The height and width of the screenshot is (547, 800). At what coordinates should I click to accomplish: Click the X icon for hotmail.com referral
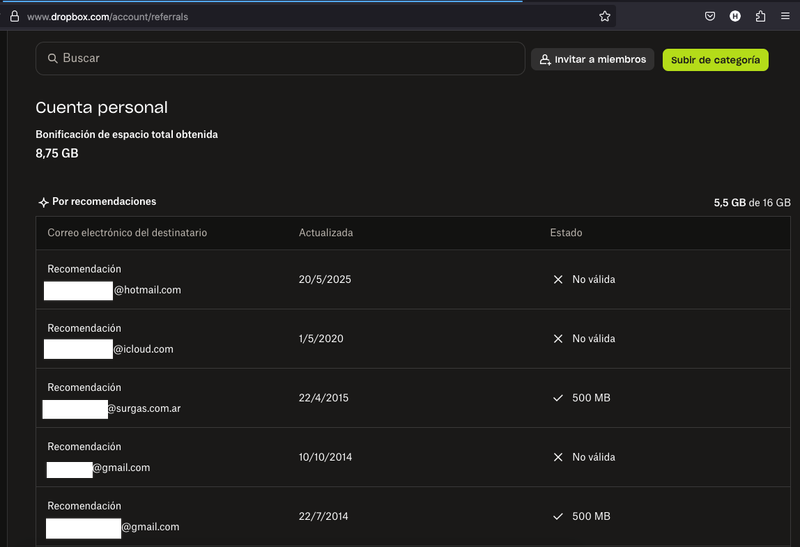558,280
